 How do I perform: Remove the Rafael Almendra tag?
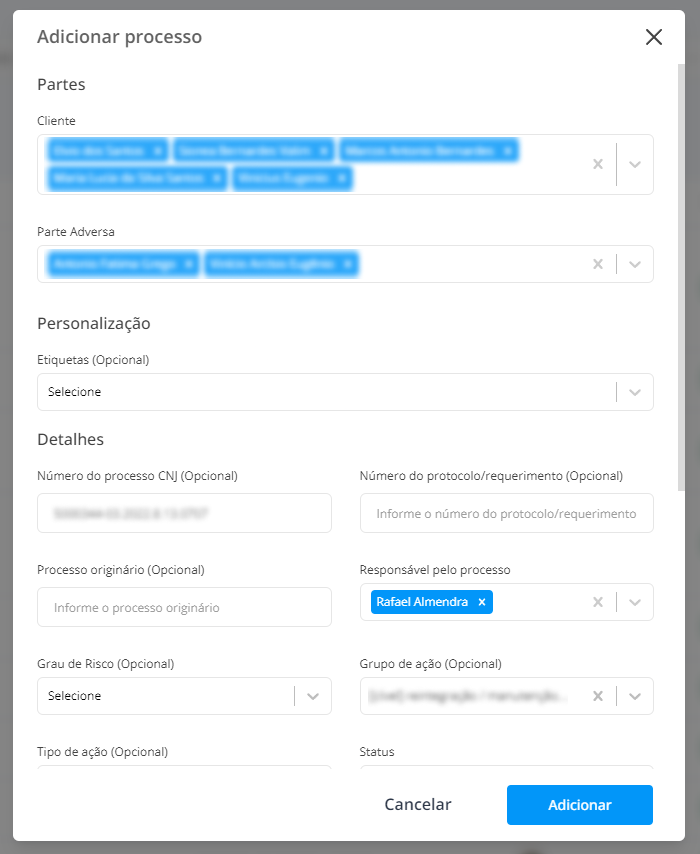tap(482, 602)
